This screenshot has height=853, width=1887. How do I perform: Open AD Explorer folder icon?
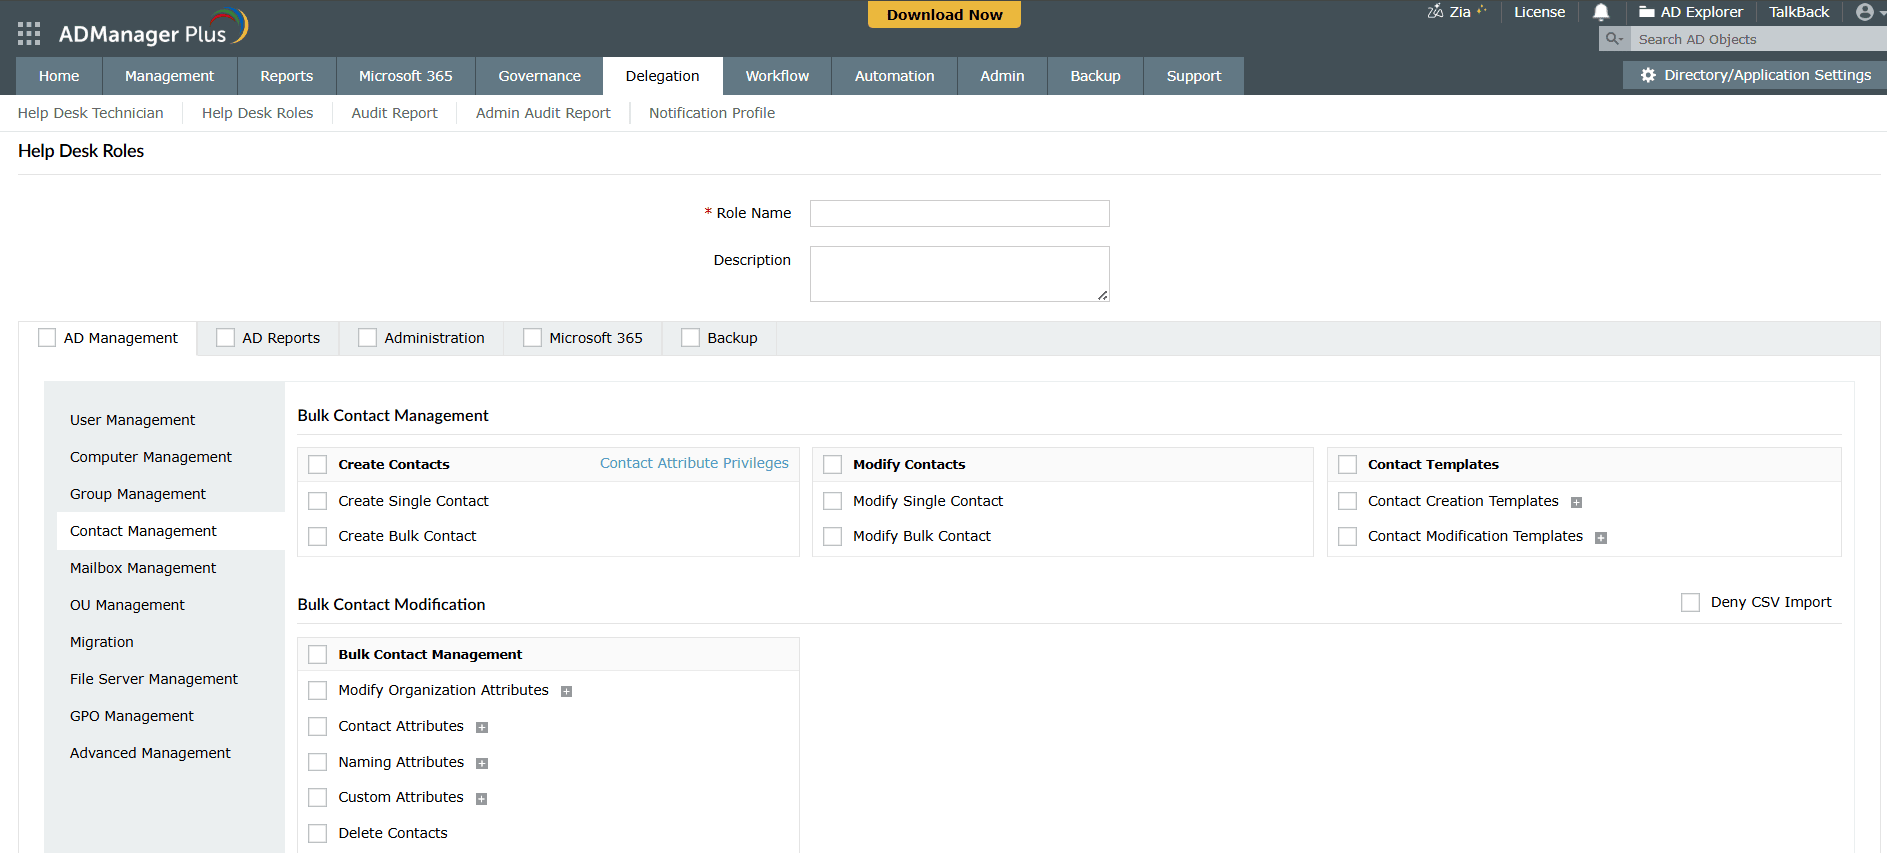(1646, 12)
